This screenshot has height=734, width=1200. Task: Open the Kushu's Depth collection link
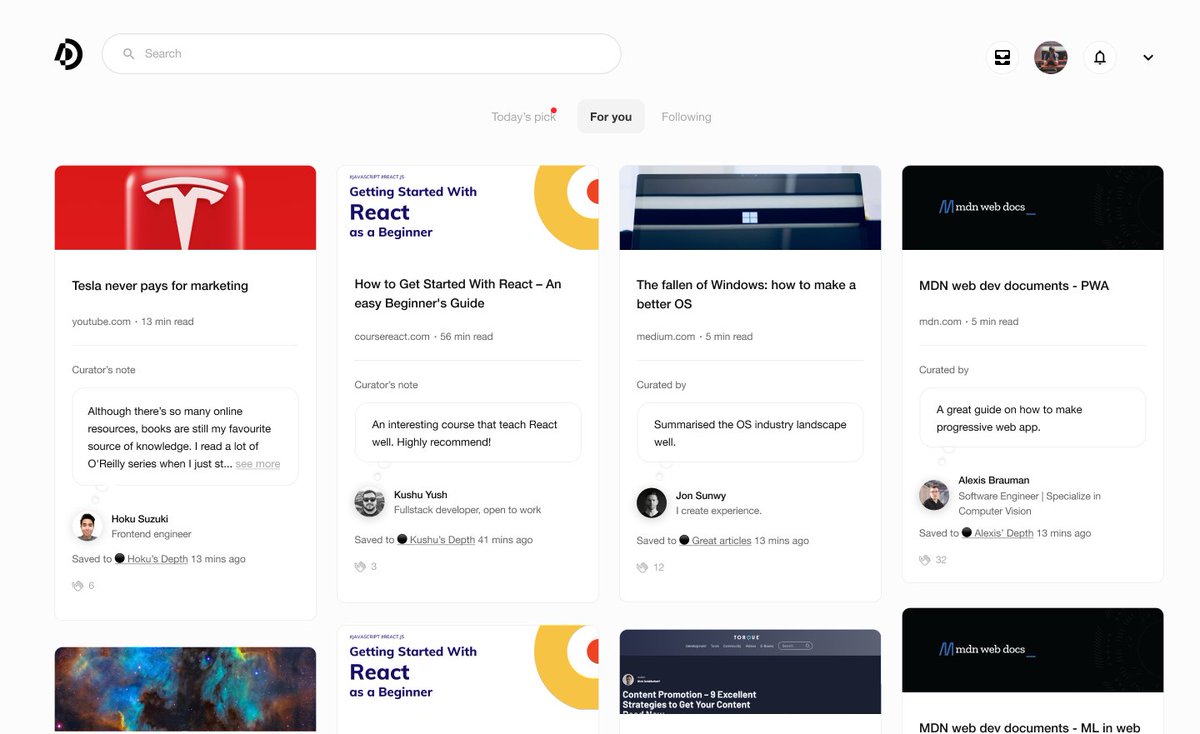pos(442,540)
